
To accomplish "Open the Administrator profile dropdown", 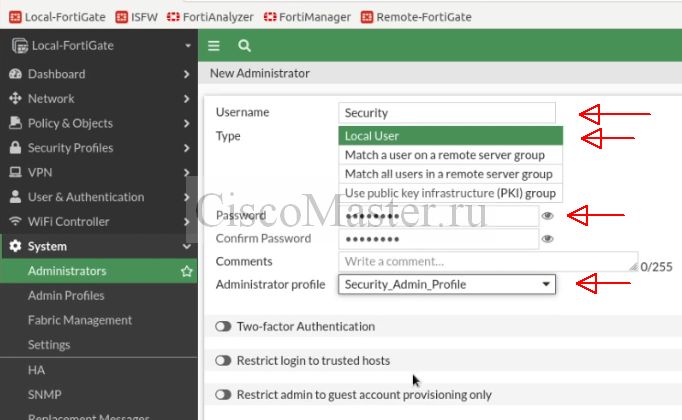I will (447, 284).
